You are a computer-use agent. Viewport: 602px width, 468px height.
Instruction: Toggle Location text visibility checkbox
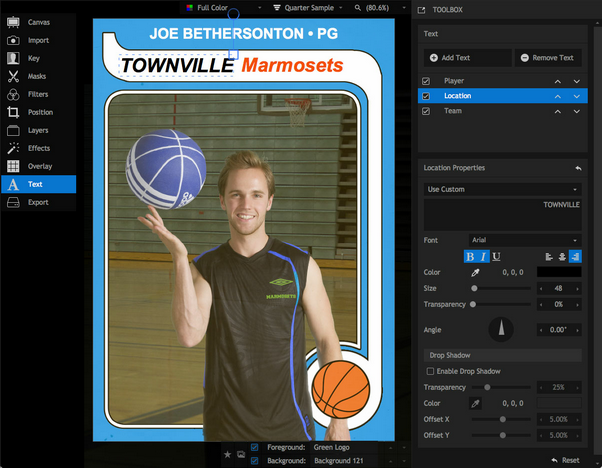coord(426,96)
